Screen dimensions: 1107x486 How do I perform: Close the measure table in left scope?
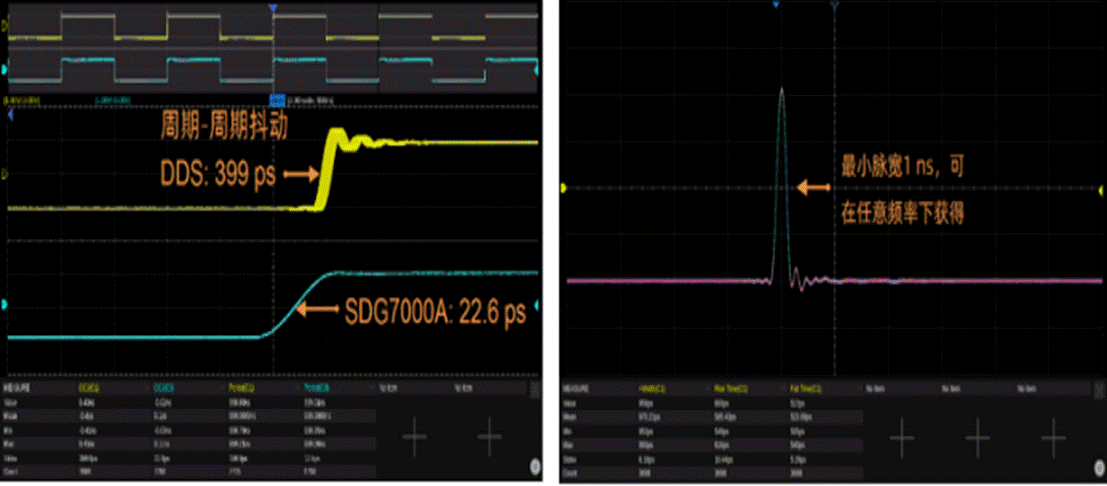(x=535, y=388)
